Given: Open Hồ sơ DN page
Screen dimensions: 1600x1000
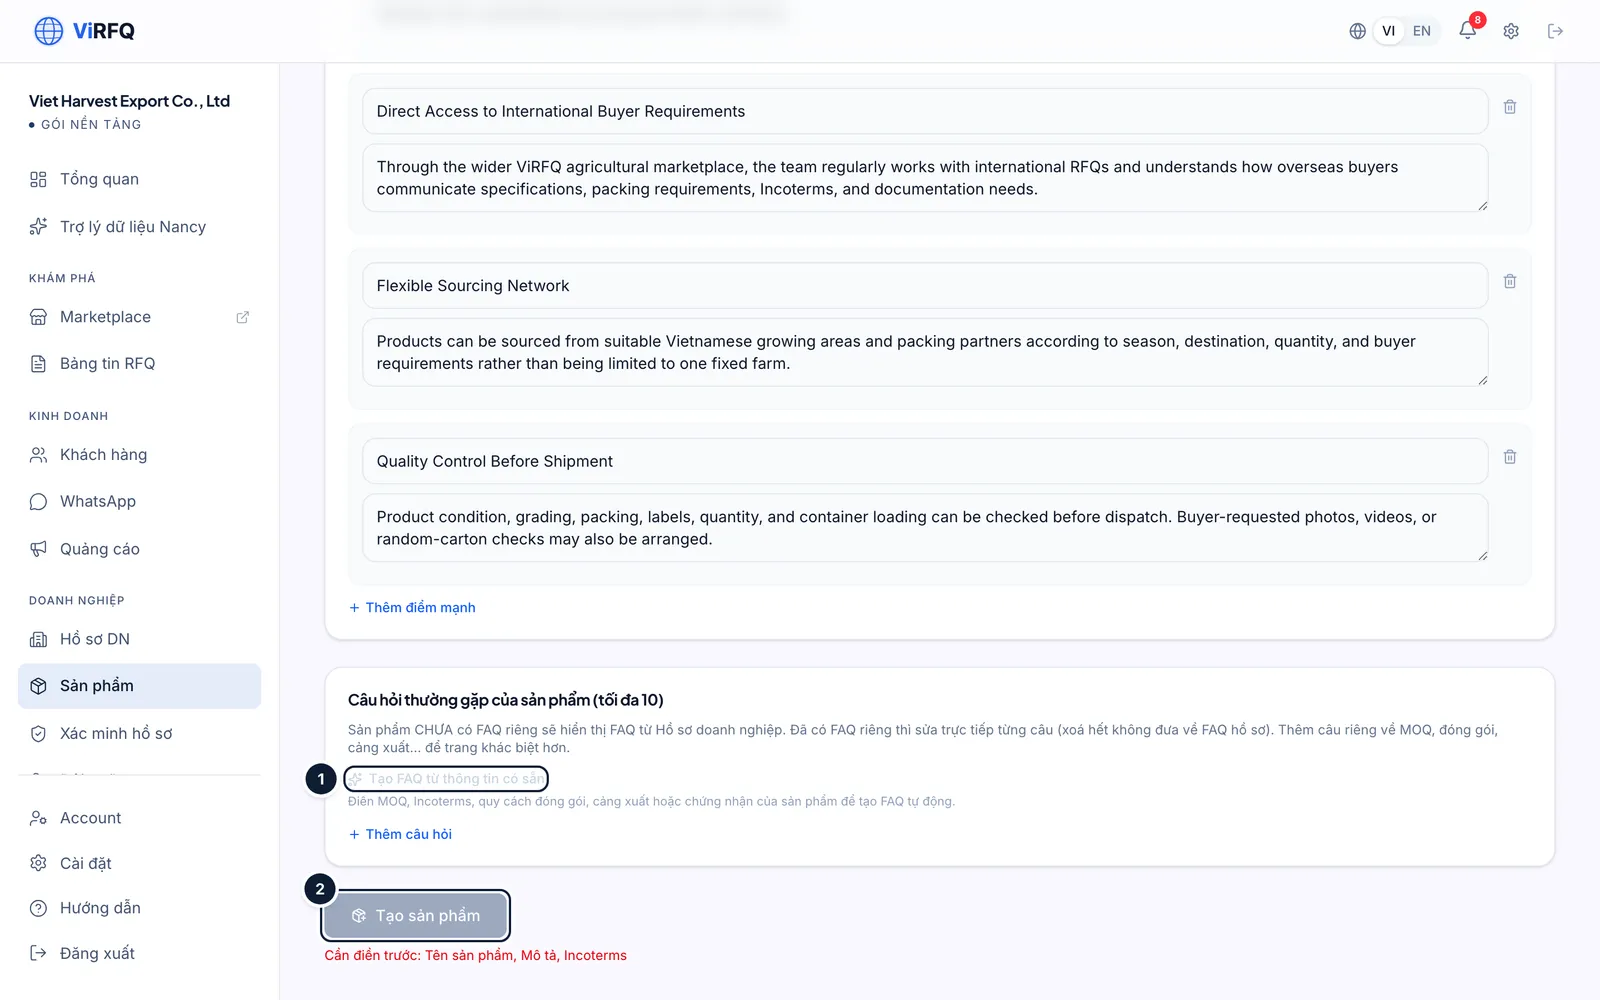Looking at the screenshot, I should click(139, 639).
